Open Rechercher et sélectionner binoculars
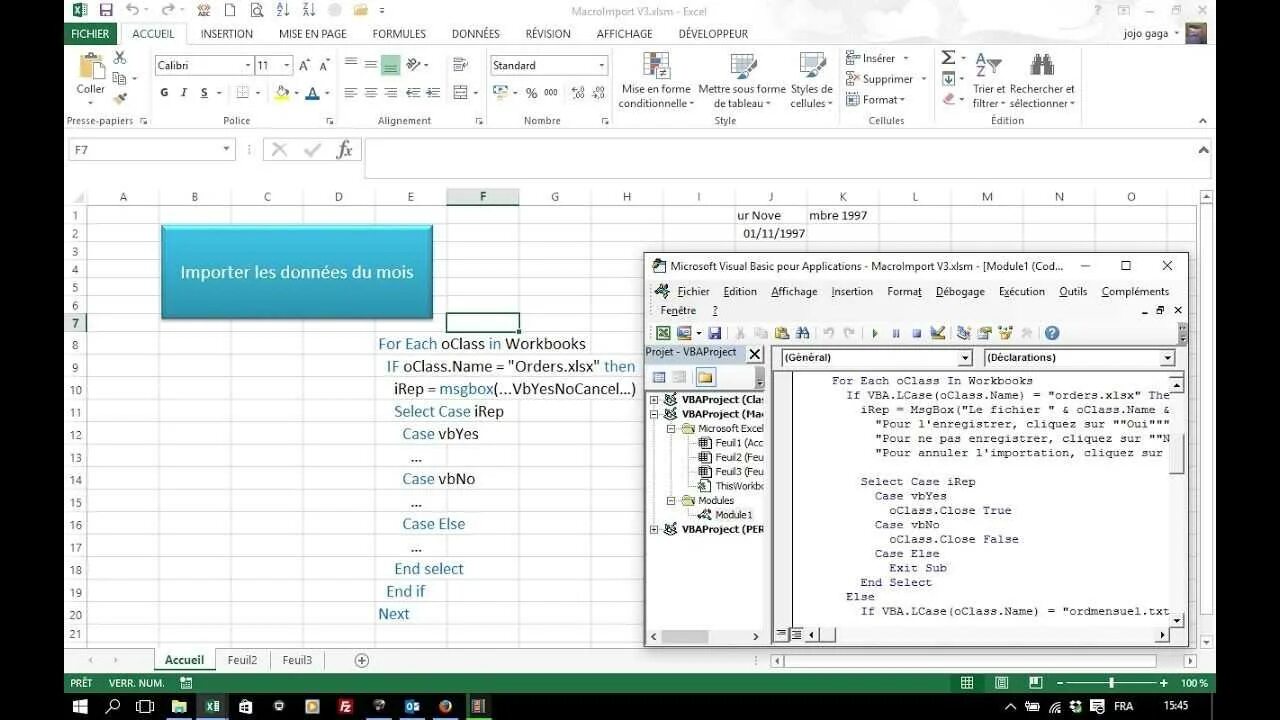 point(1042,80)
